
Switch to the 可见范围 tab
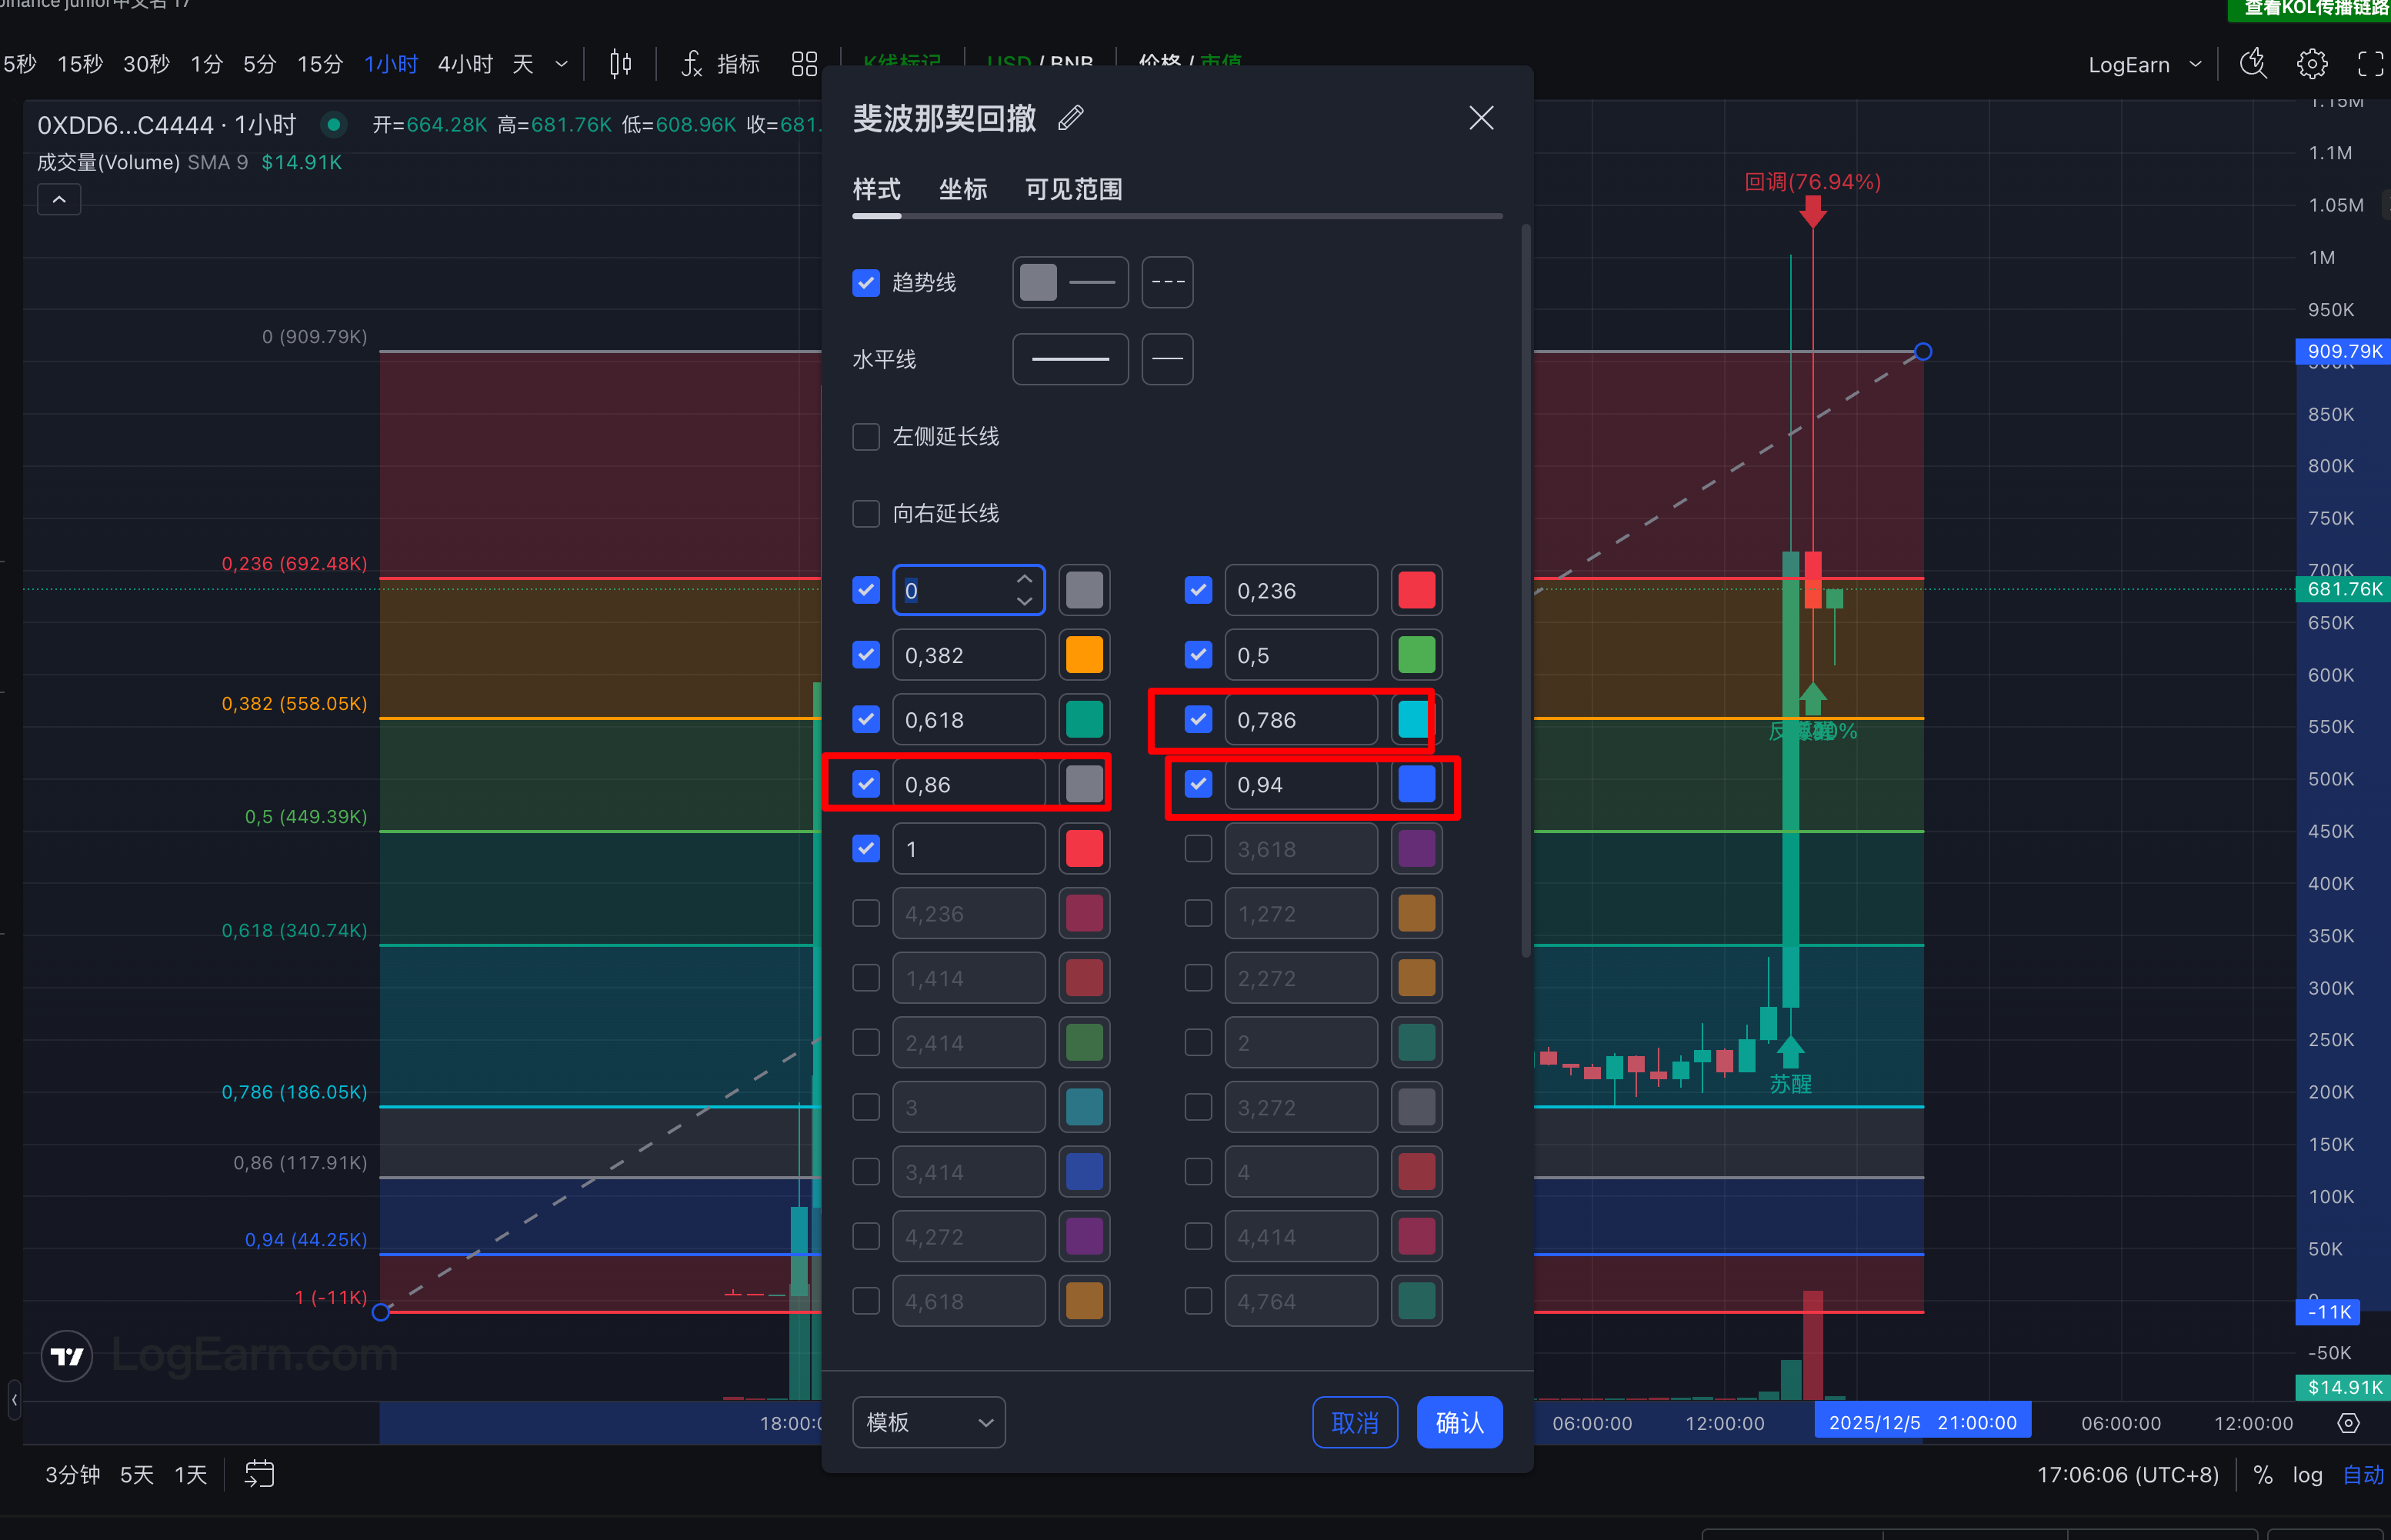[1073, 189]
